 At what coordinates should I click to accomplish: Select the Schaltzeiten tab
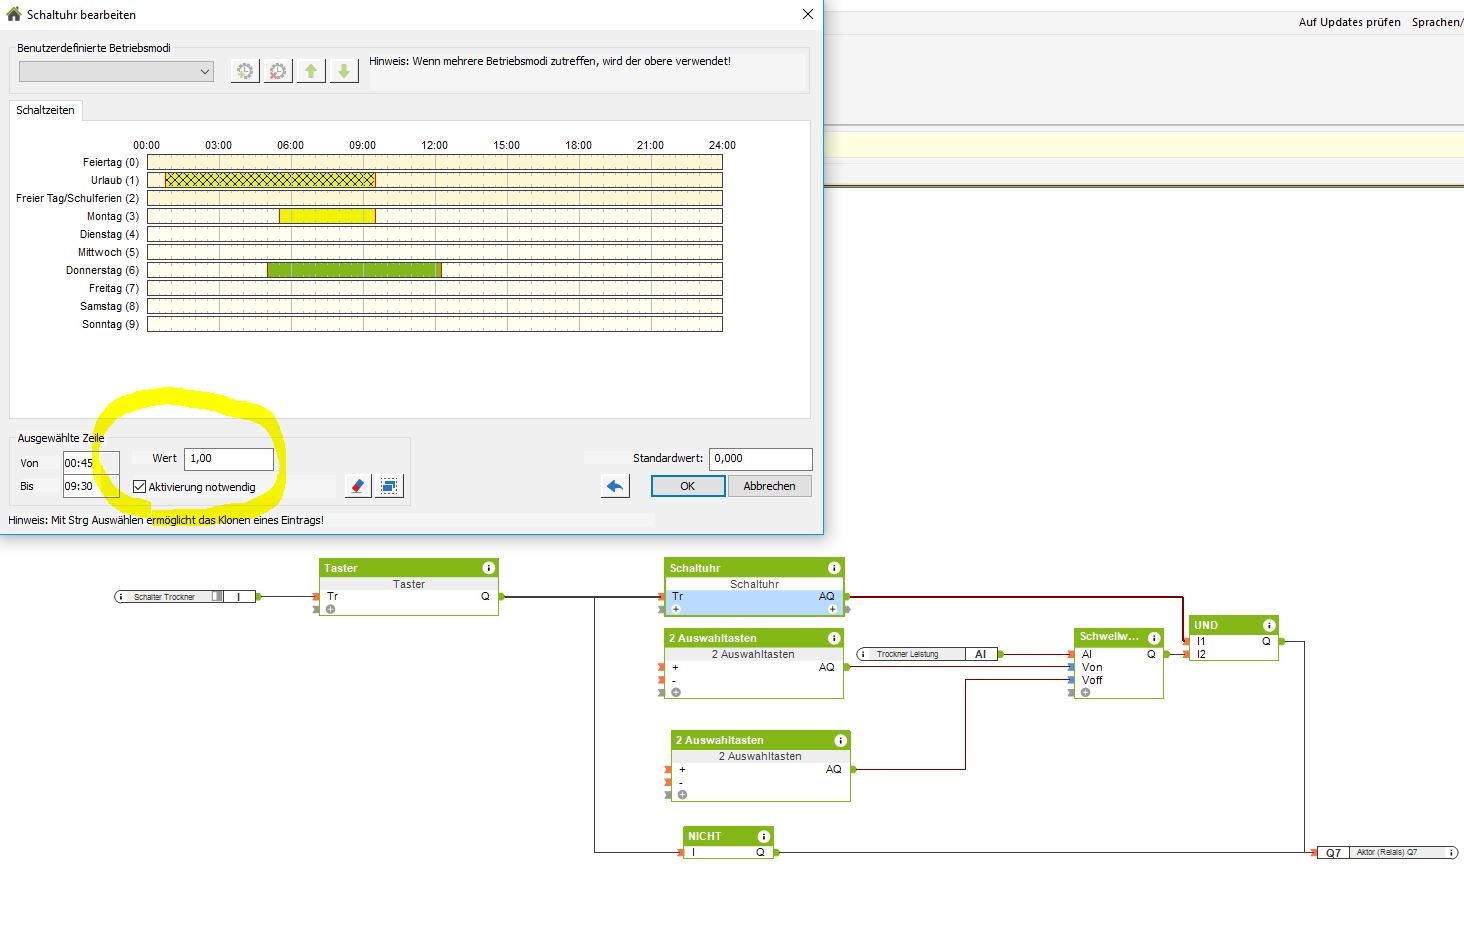45,110
